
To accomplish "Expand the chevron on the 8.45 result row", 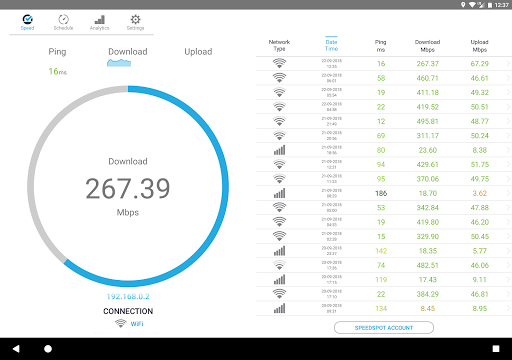I will coord(508,309).
